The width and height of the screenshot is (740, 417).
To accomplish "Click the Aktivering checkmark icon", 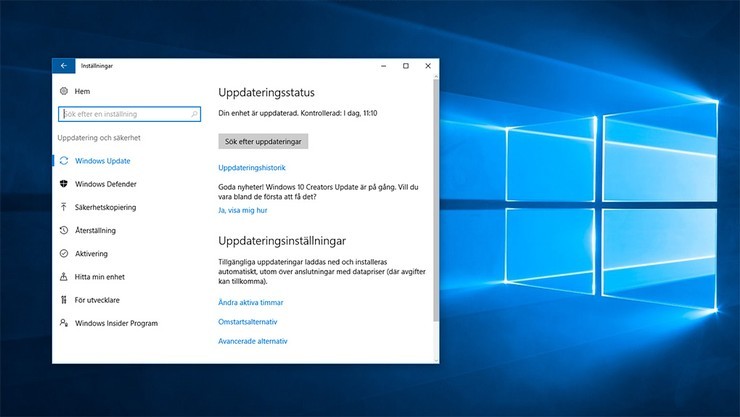I will pyautogui.click(x=64, y=253).
